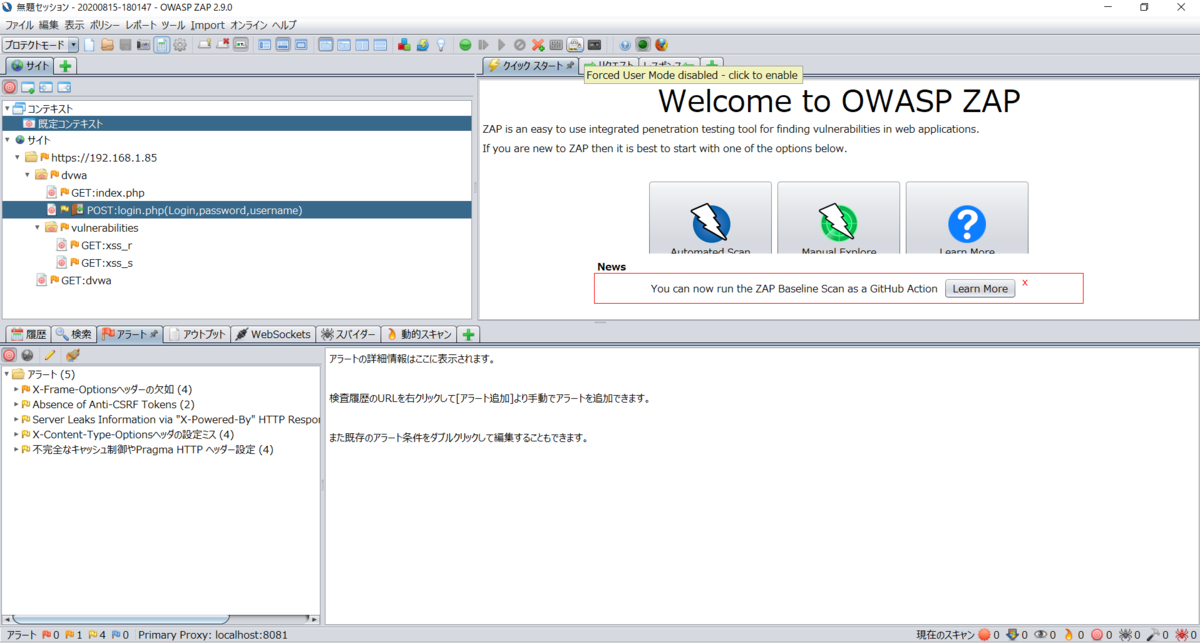Open the ファイル menu

[20, 24]
